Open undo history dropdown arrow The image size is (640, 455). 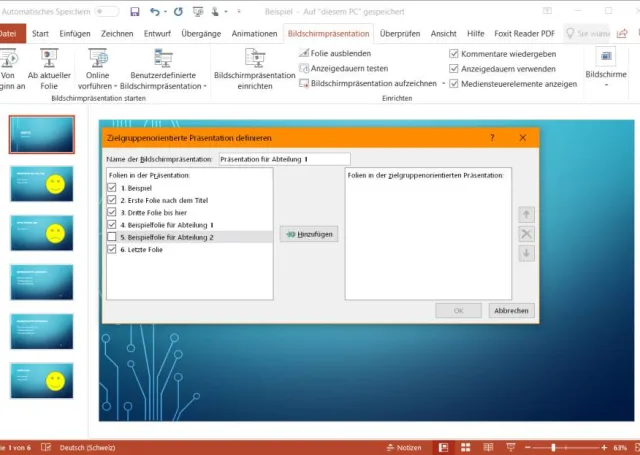(165, 11)
